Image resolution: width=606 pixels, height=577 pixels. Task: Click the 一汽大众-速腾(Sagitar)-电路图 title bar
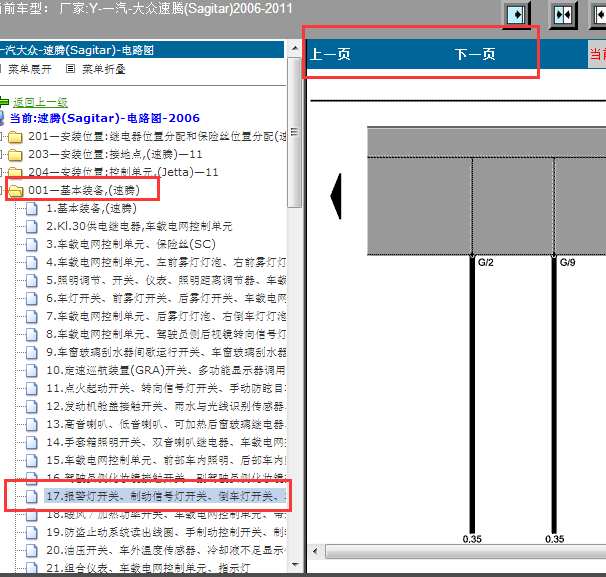pyautogui.click(x=141, y=50)
